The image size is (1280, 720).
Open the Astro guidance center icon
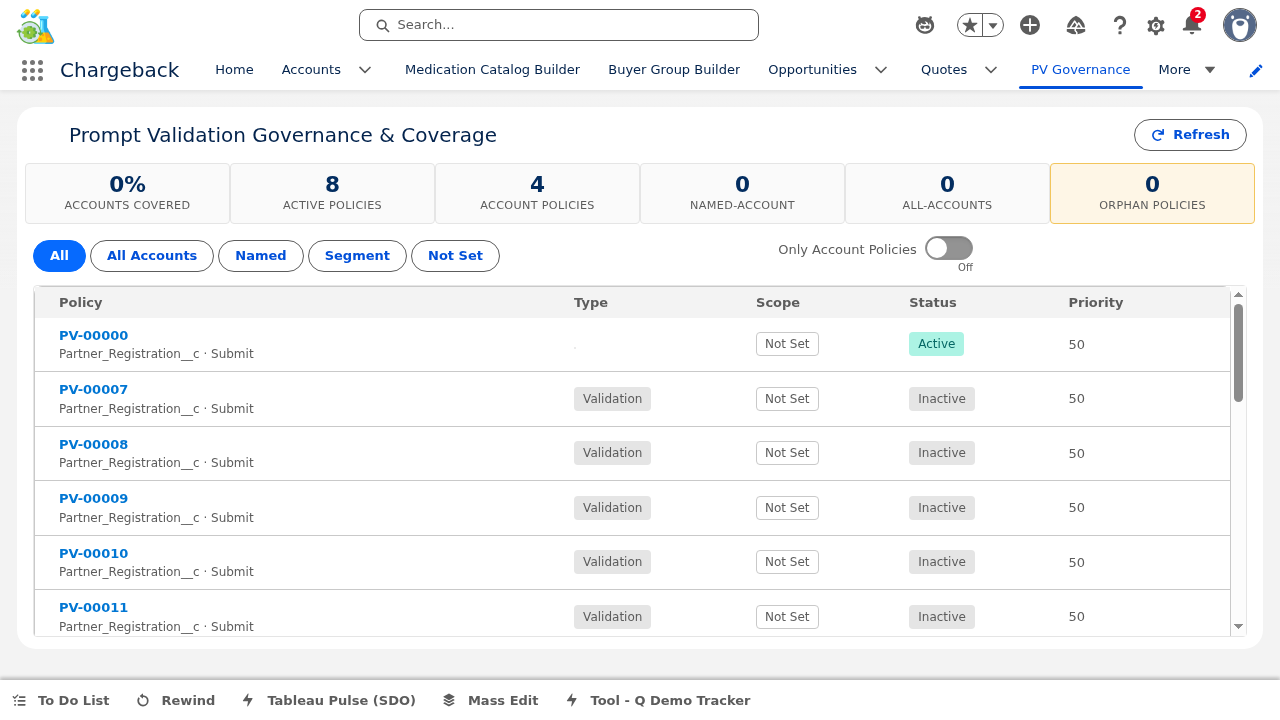point(925,25)
